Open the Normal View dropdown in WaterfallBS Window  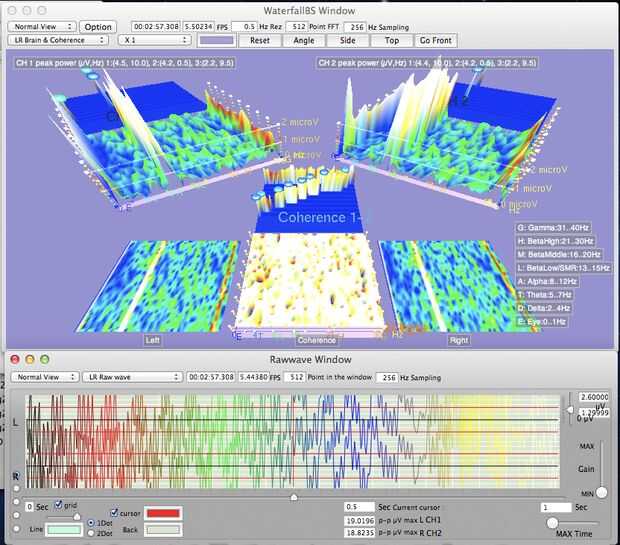(42, 26)
